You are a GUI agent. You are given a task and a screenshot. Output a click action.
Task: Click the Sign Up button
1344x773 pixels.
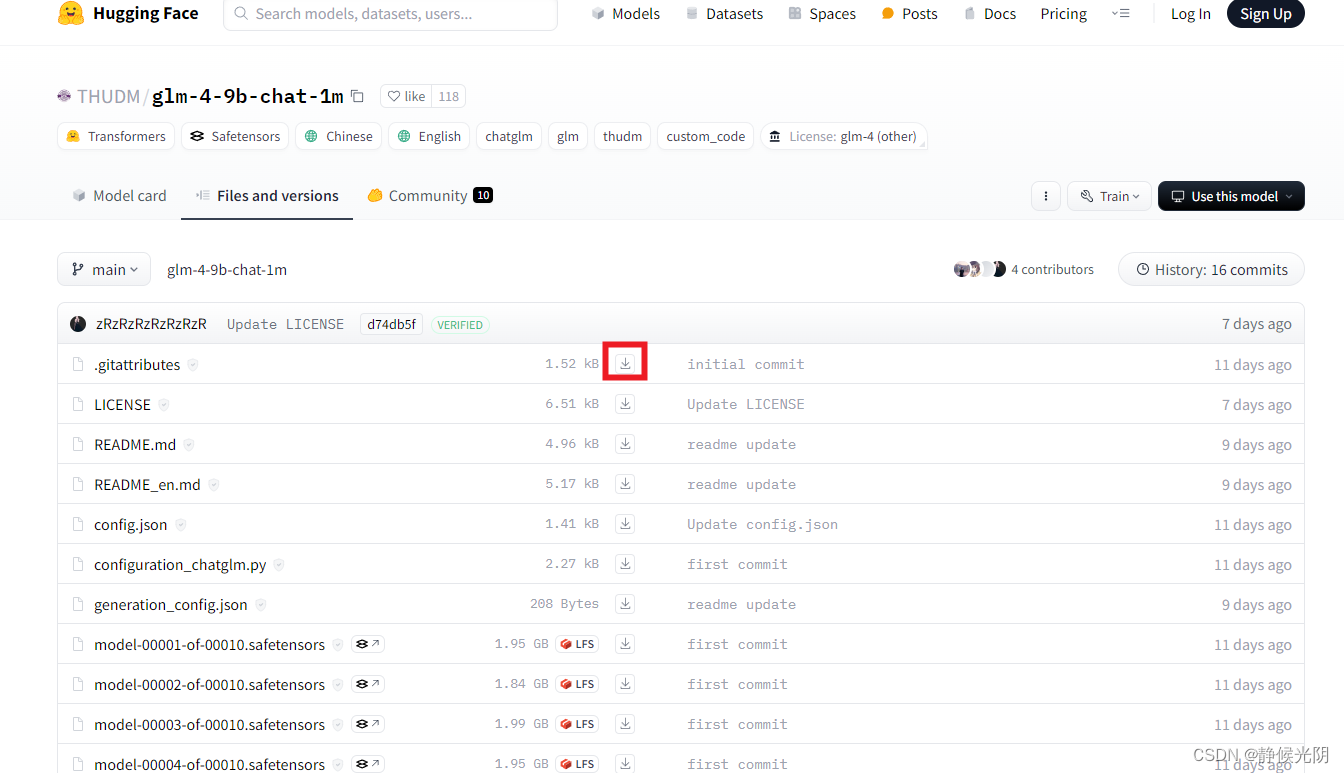point(1265,14)
